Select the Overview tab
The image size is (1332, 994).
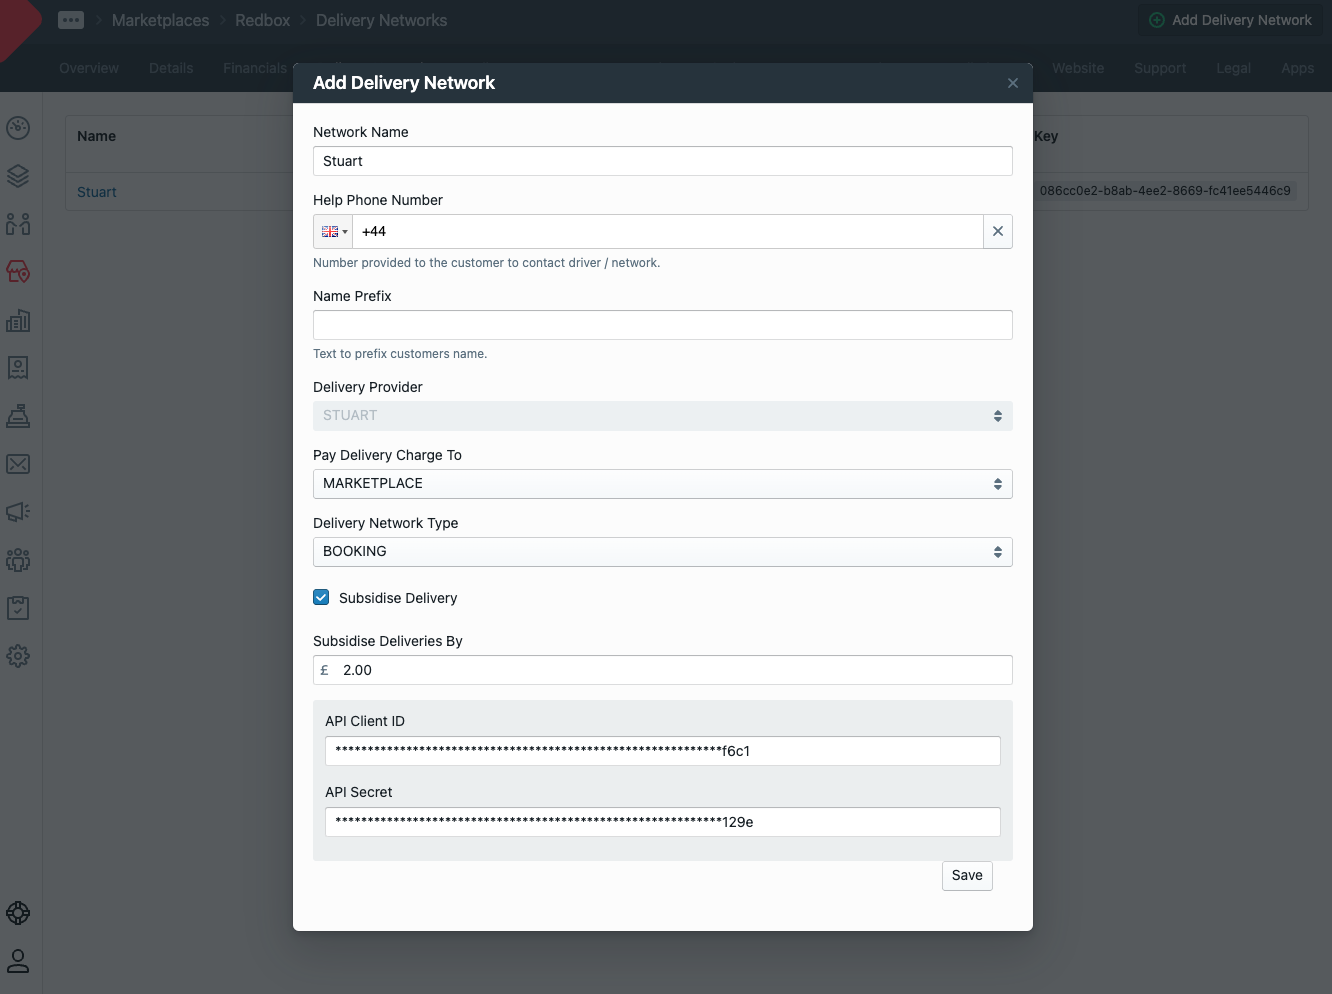click(89, 68)
